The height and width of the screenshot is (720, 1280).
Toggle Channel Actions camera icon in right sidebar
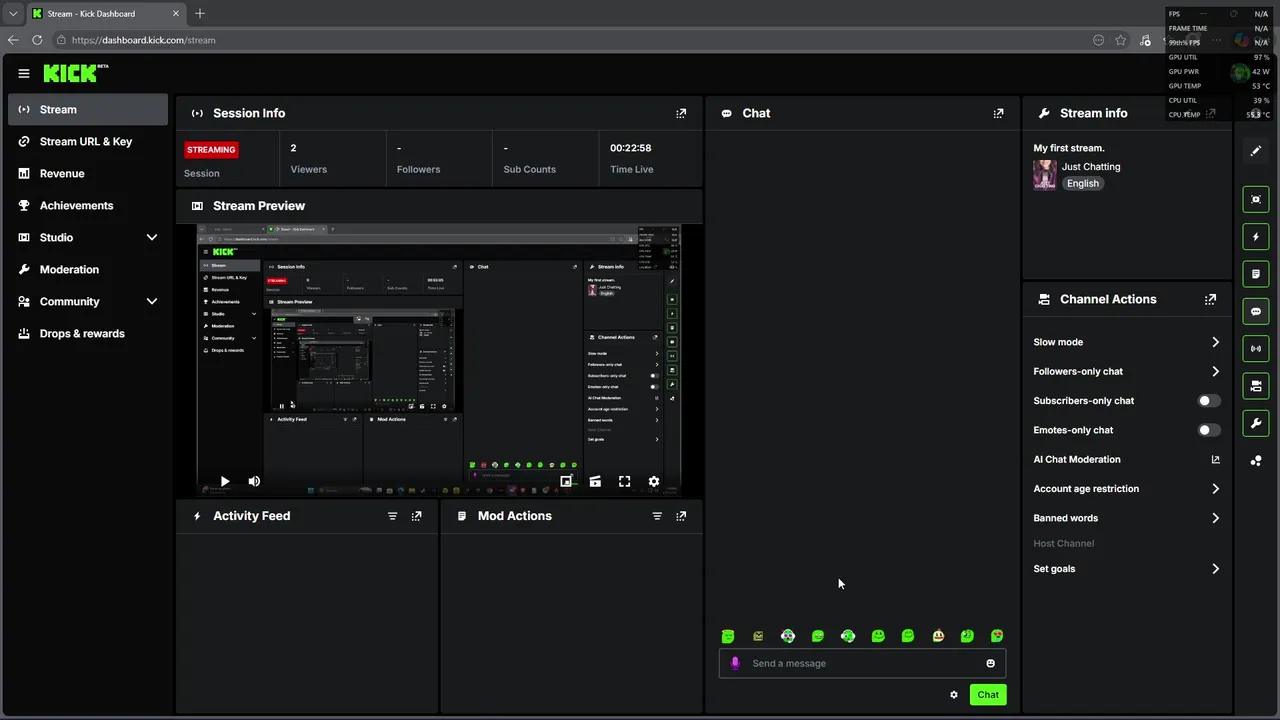pyautogui.click(x=1256, y=386)
